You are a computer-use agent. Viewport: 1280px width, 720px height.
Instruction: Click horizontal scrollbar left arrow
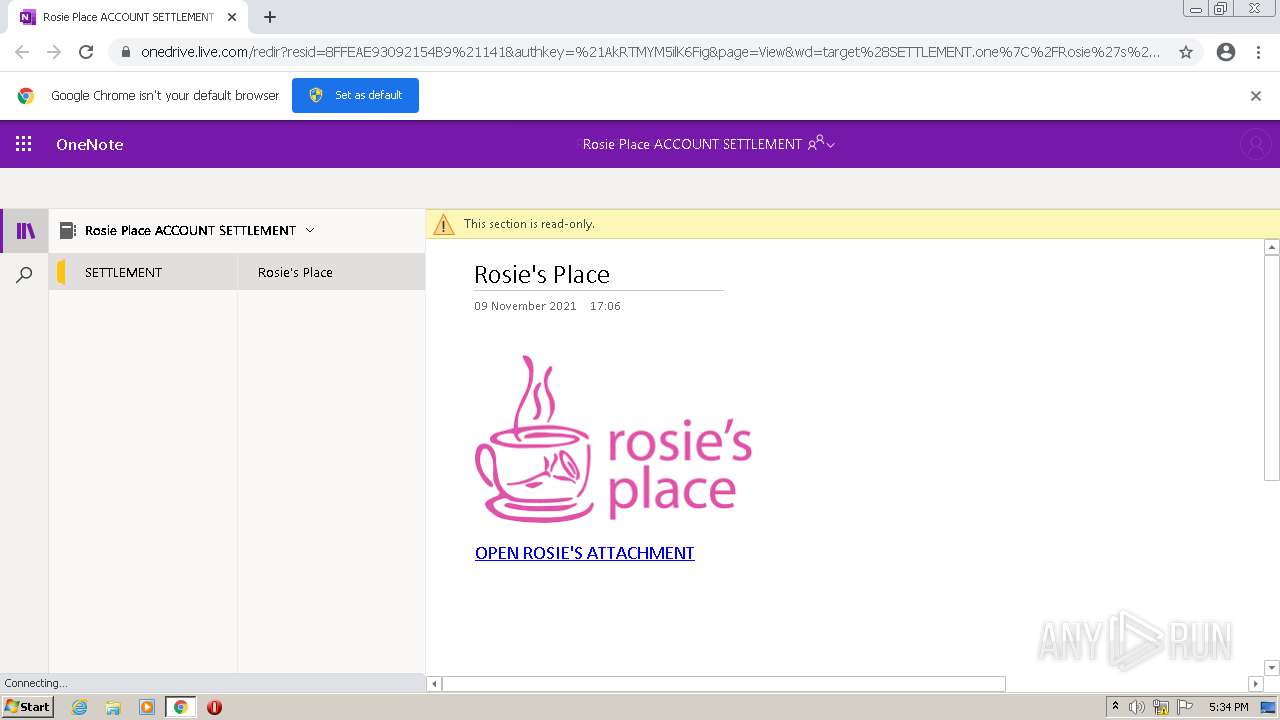click(x=434, y=684)
